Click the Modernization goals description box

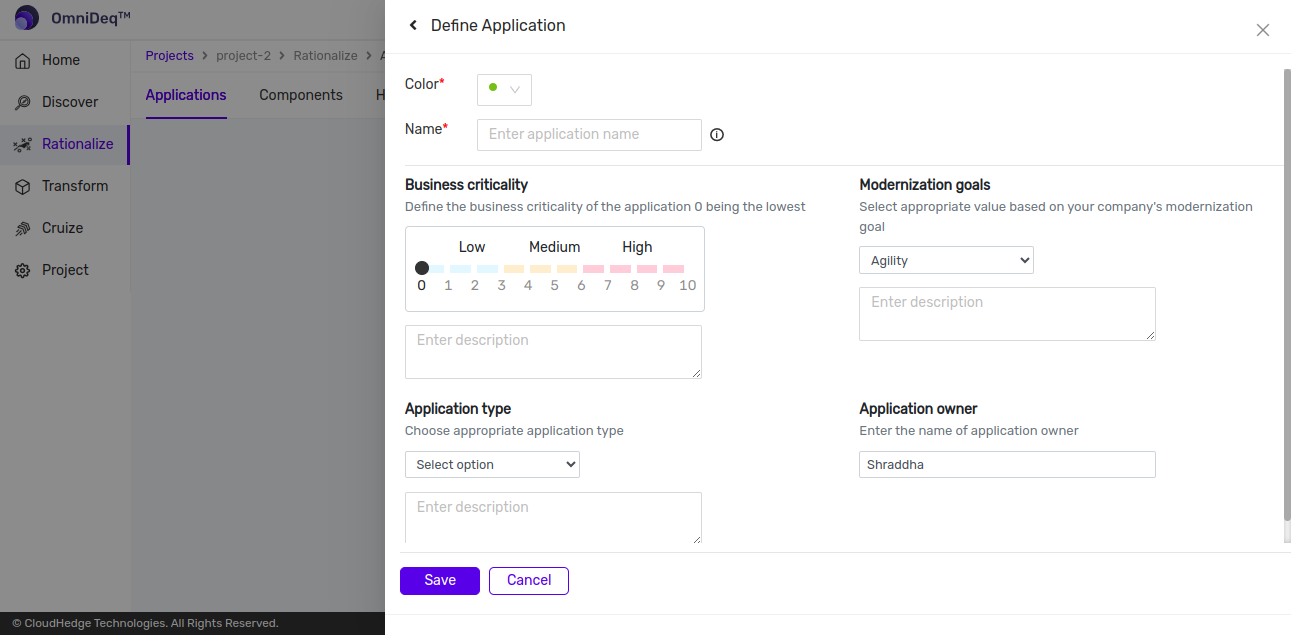[x=1007, y=314]
